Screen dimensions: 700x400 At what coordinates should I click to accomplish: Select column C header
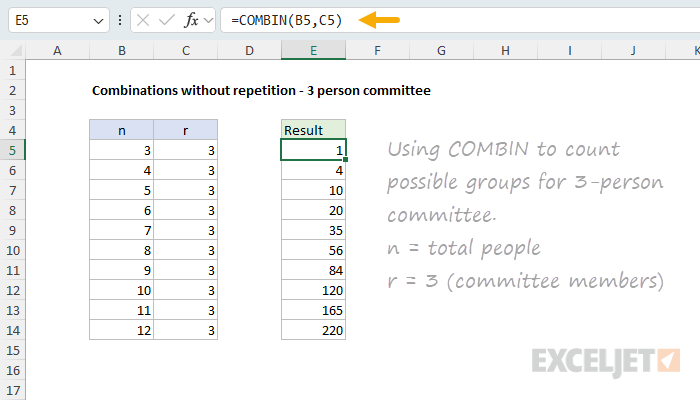(186, 50)
